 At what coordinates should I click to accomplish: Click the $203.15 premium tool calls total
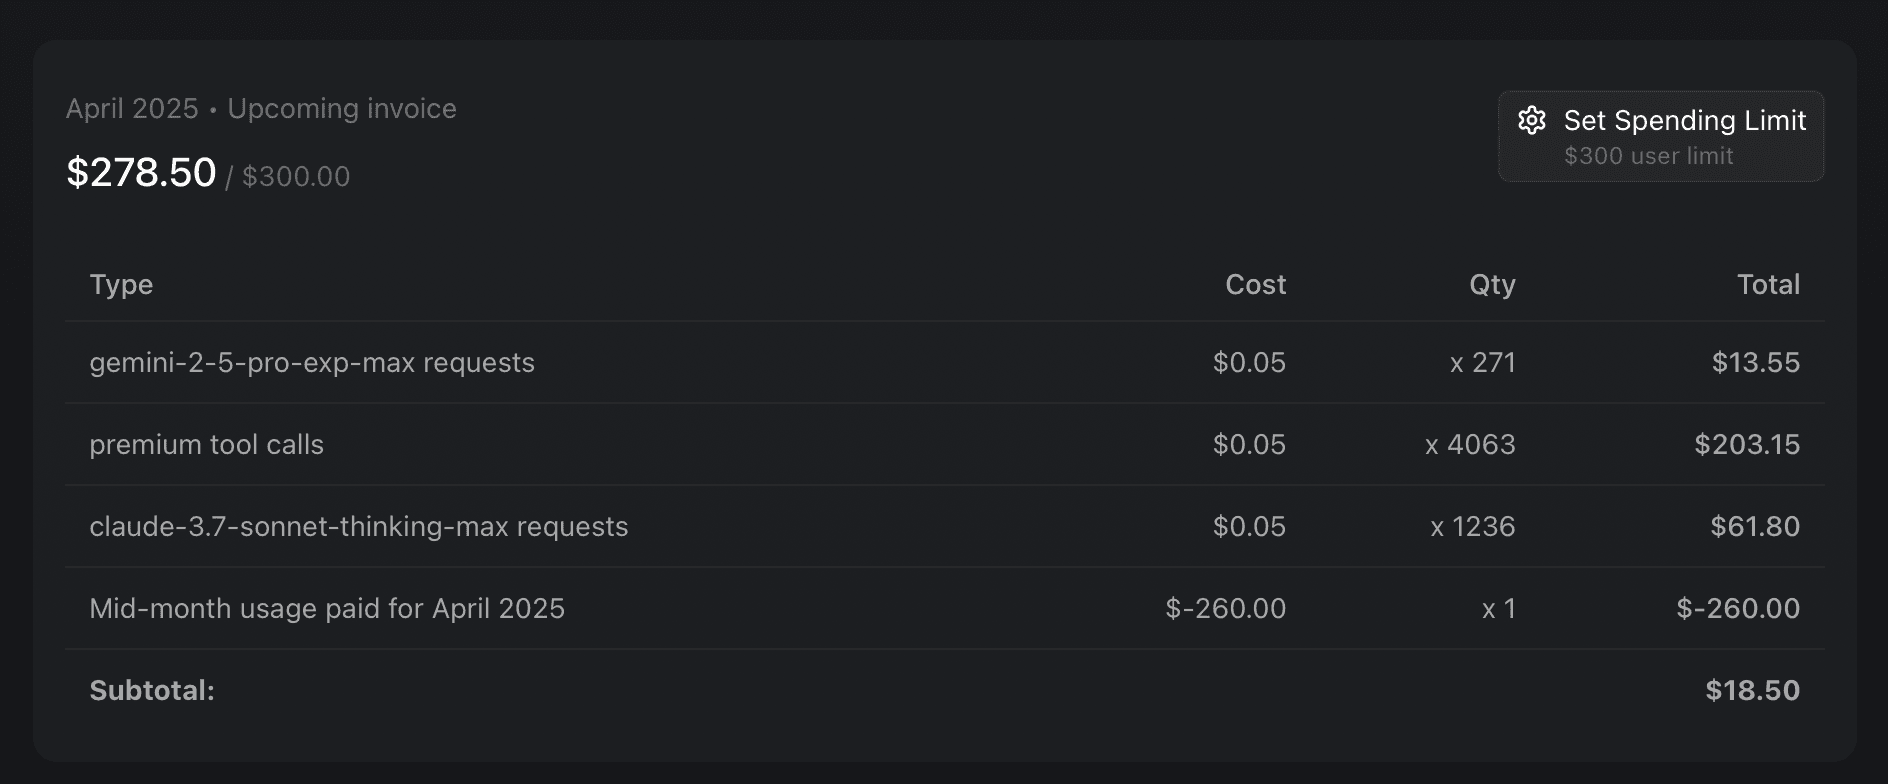pos(1746,444)
